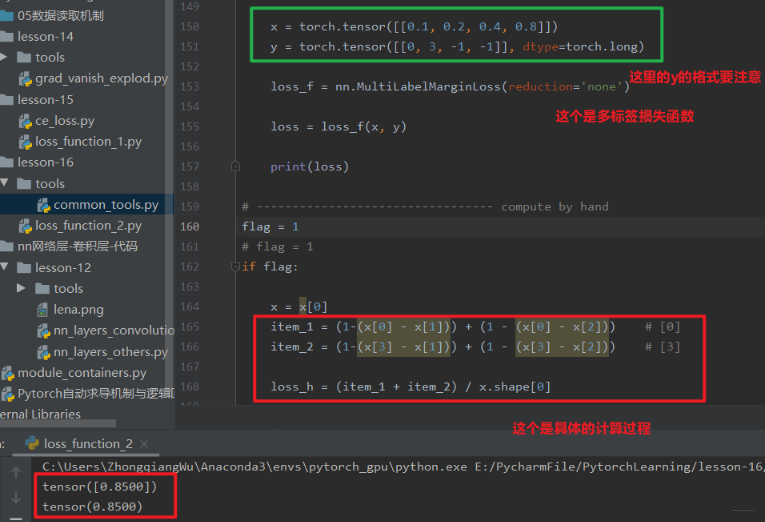Collapse the lesson-12 folder
Screen dimensions: 765x522
[4, 267]
